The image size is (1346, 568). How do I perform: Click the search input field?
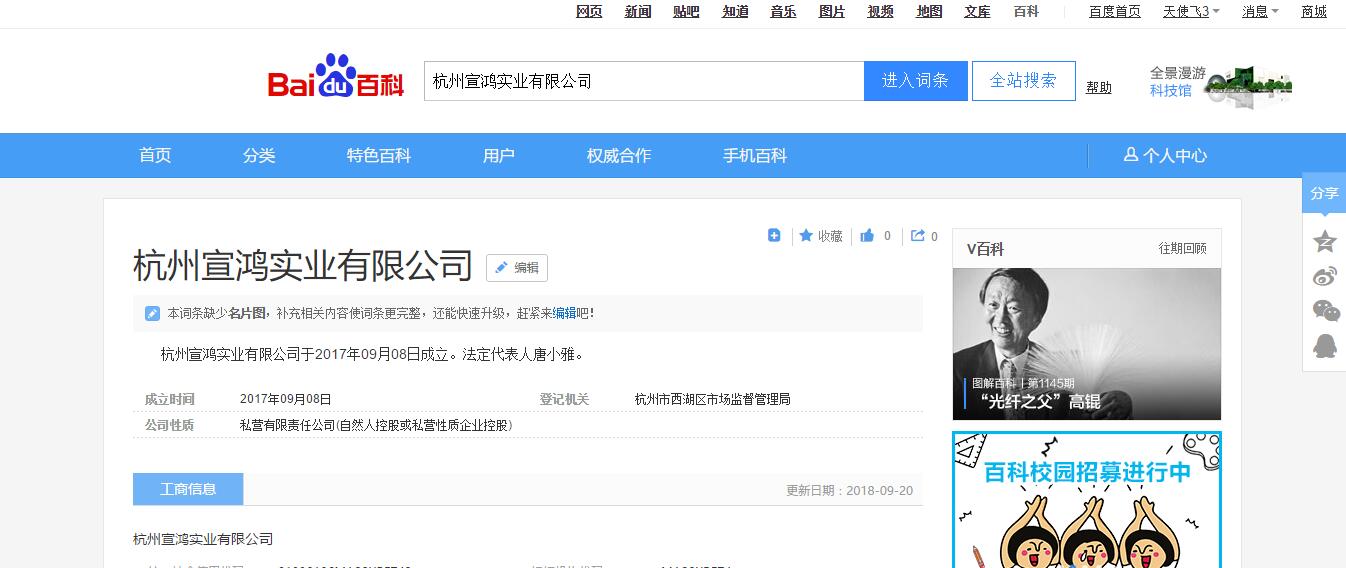644,81
